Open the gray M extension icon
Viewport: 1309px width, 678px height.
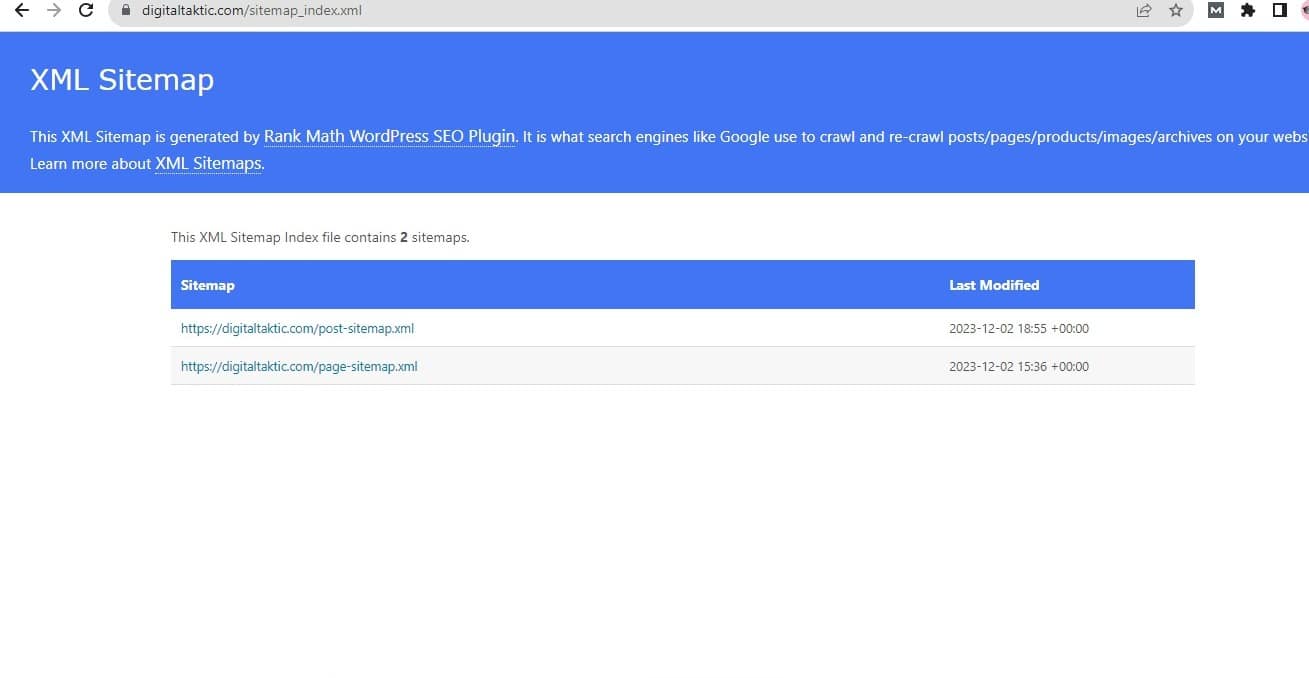[1216, 11]
